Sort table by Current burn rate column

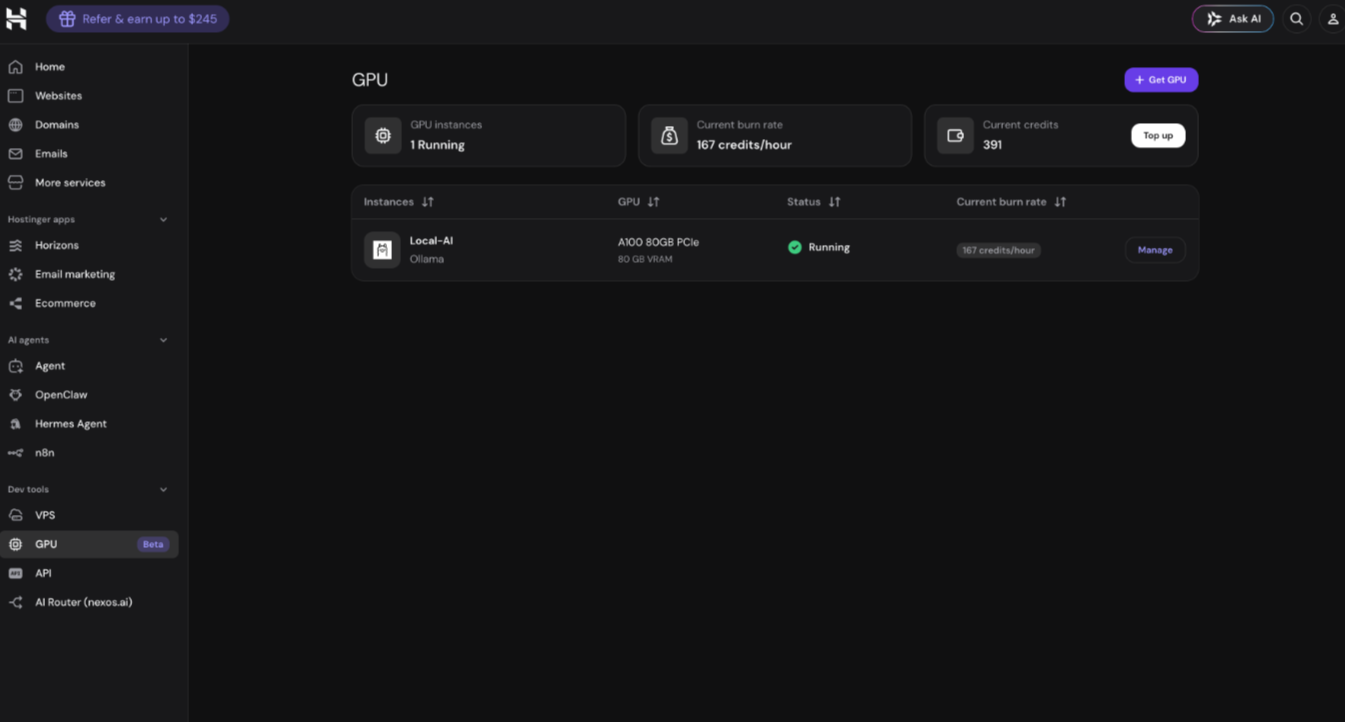coord(1061,202)
